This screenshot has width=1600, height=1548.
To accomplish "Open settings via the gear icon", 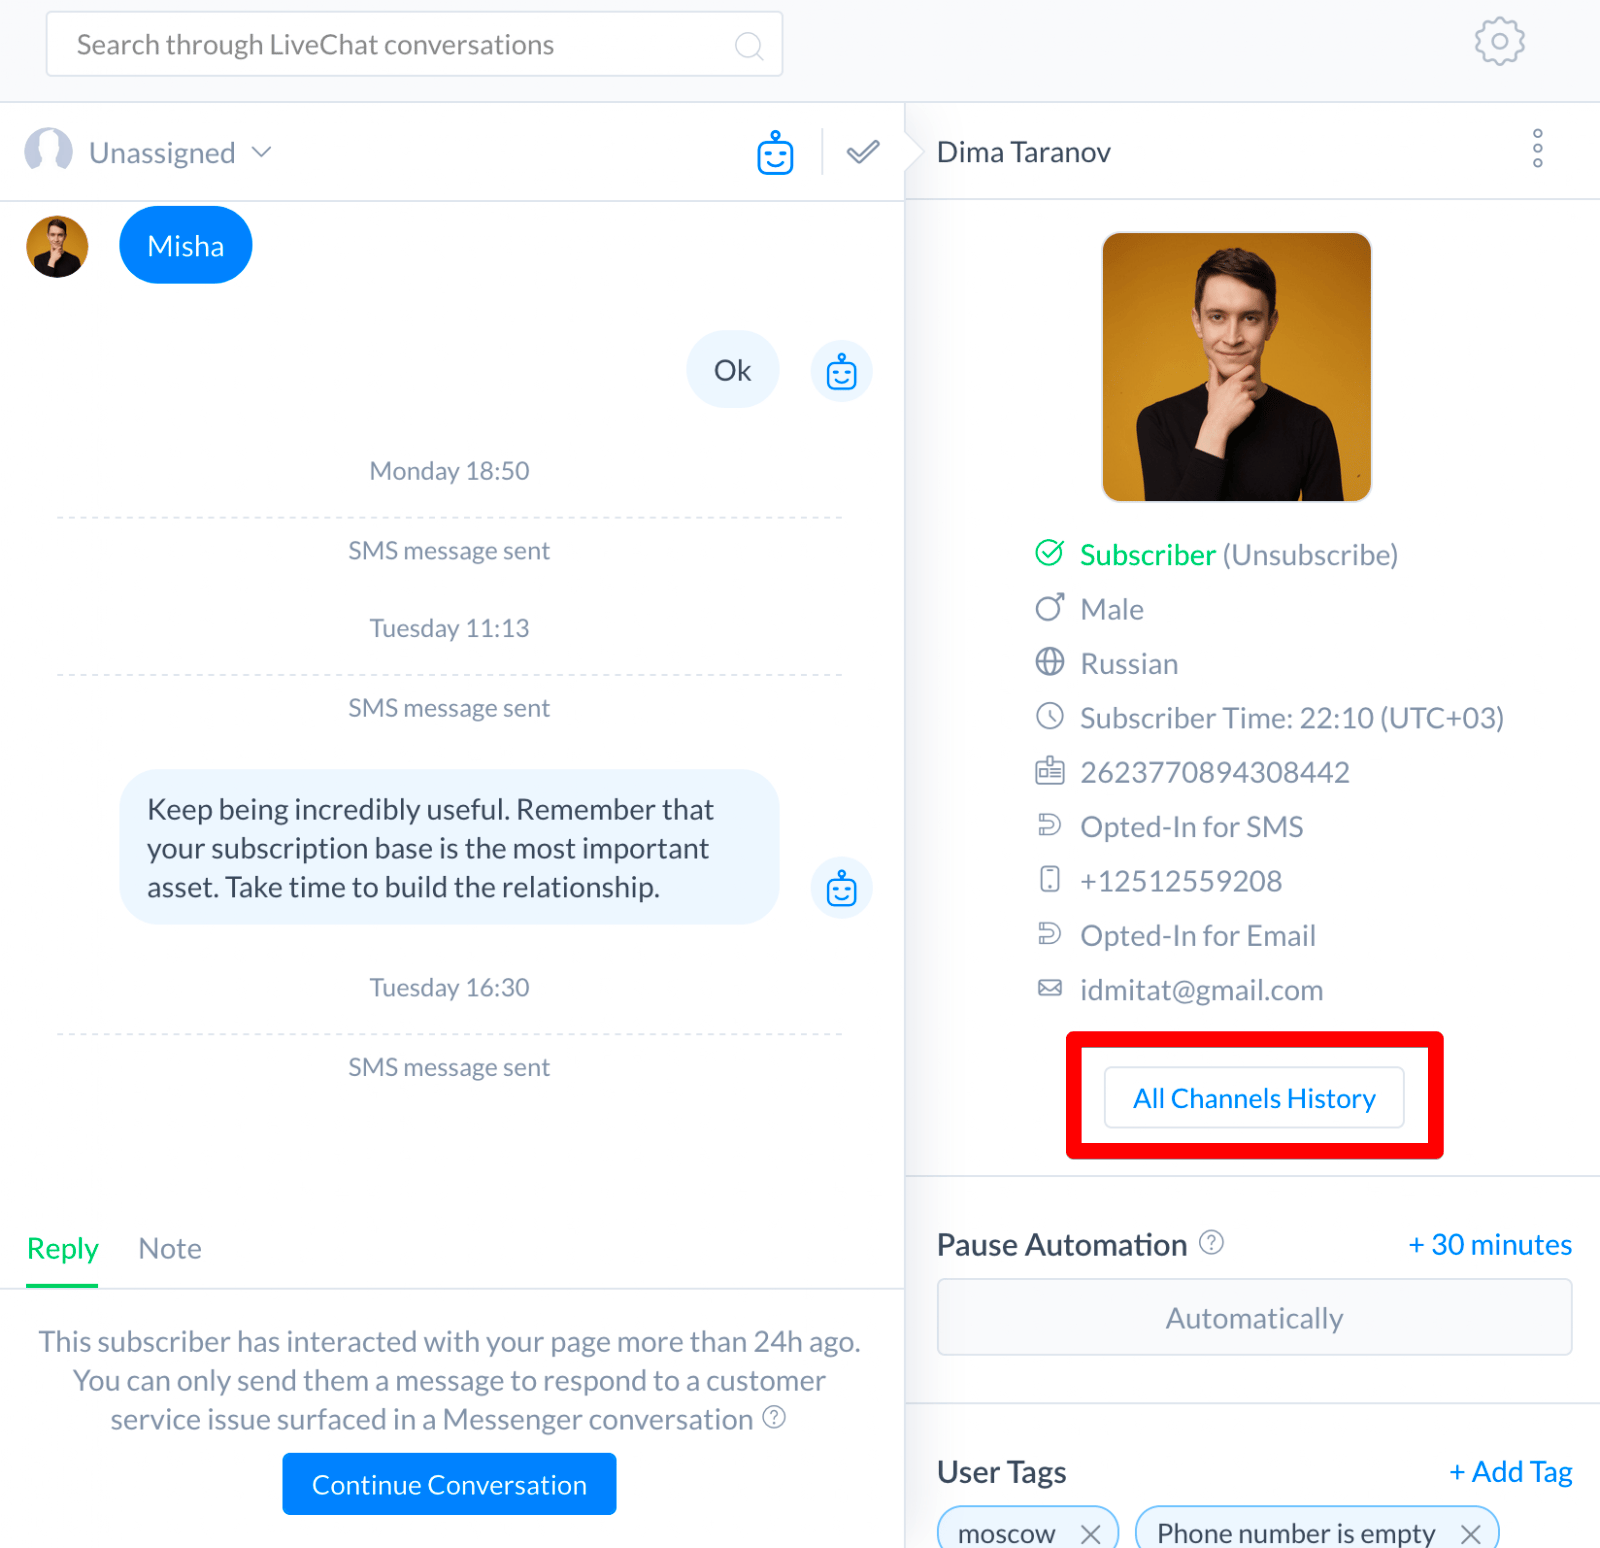I will [1499, 42].
